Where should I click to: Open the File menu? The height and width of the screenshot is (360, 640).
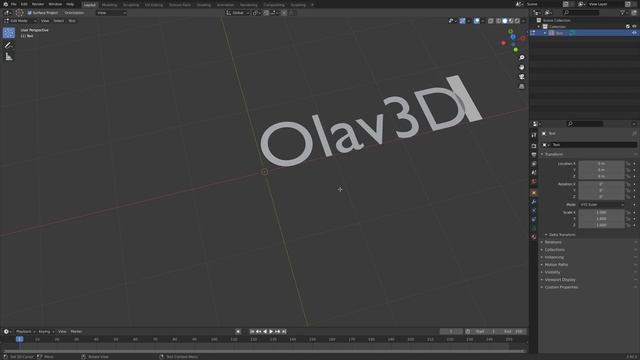[x=13, y=4]
